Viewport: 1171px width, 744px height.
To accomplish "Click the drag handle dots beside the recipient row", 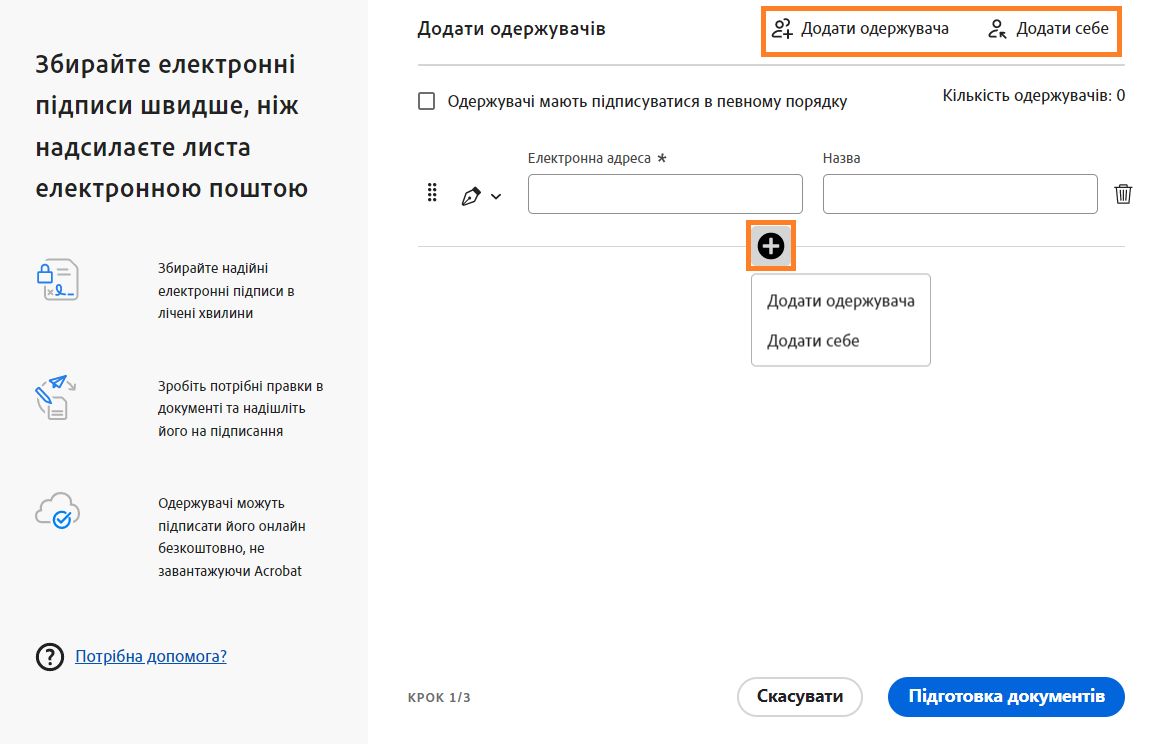I will click(431, 193).
